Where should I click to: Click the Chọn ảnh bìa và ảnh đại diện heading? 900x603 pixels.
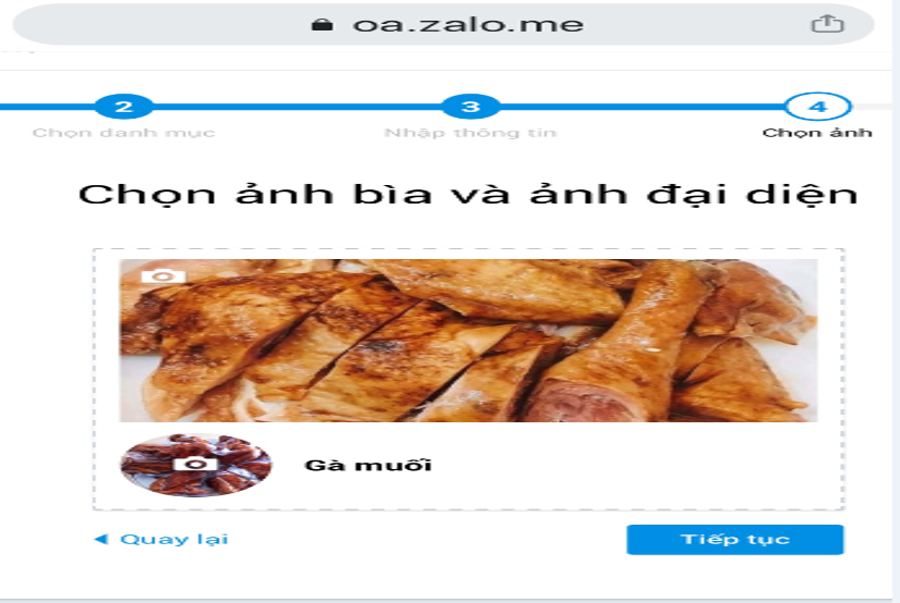[468, 194]
